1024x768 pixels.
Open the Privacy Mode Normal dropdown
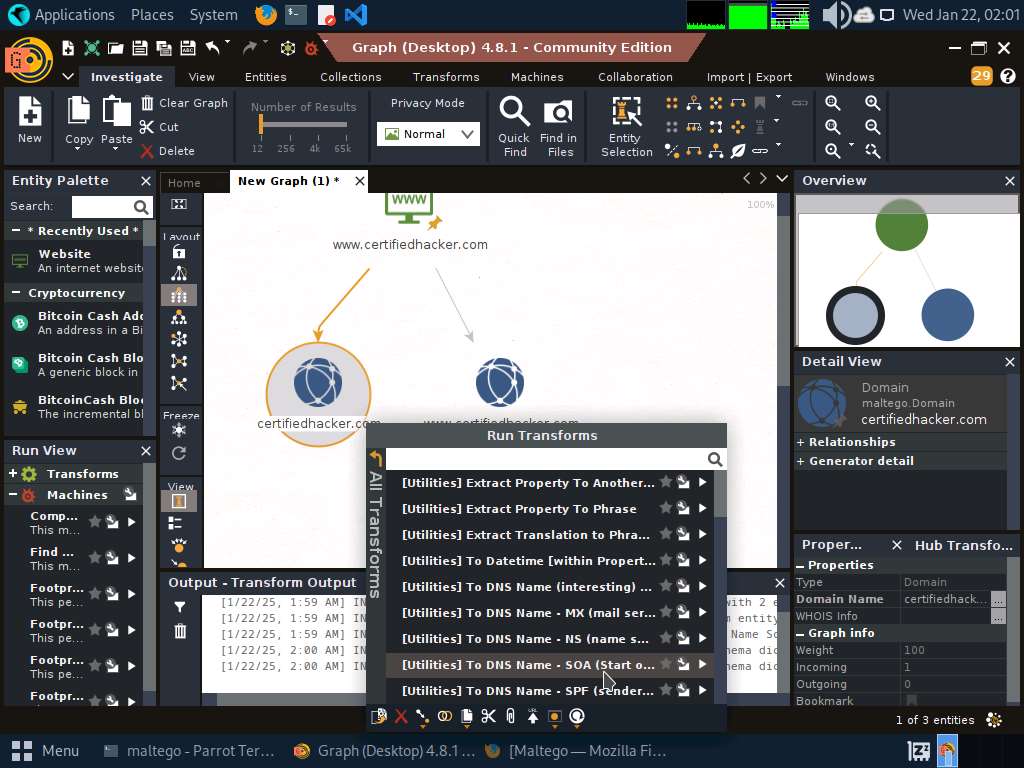[x=428, y=134]
